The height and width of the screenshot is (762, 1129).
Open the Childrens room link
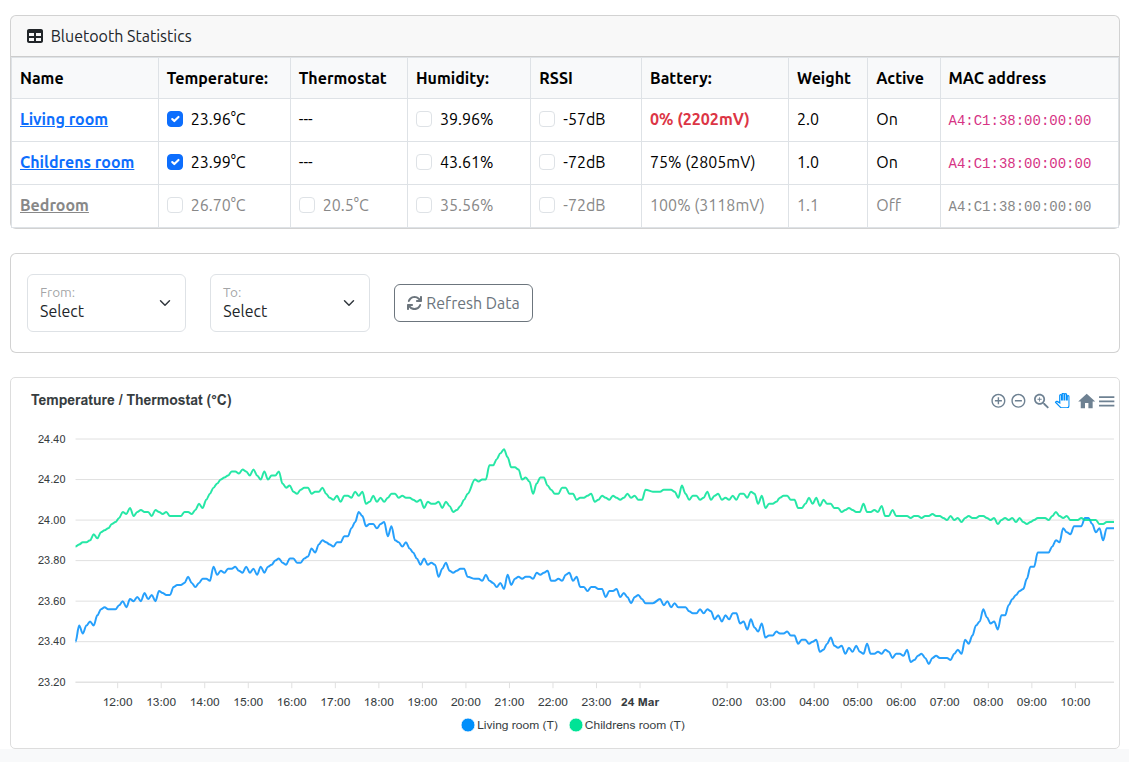point(77,162)
